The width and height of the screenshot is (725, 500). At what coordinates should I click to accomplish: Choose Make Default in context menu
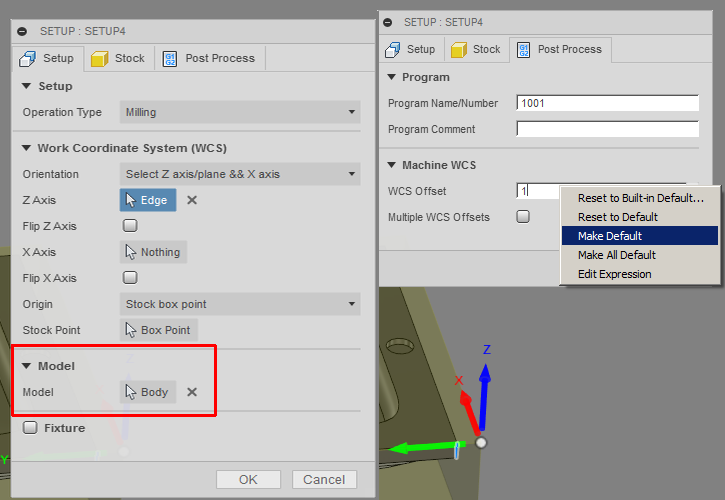click(640, 236)
